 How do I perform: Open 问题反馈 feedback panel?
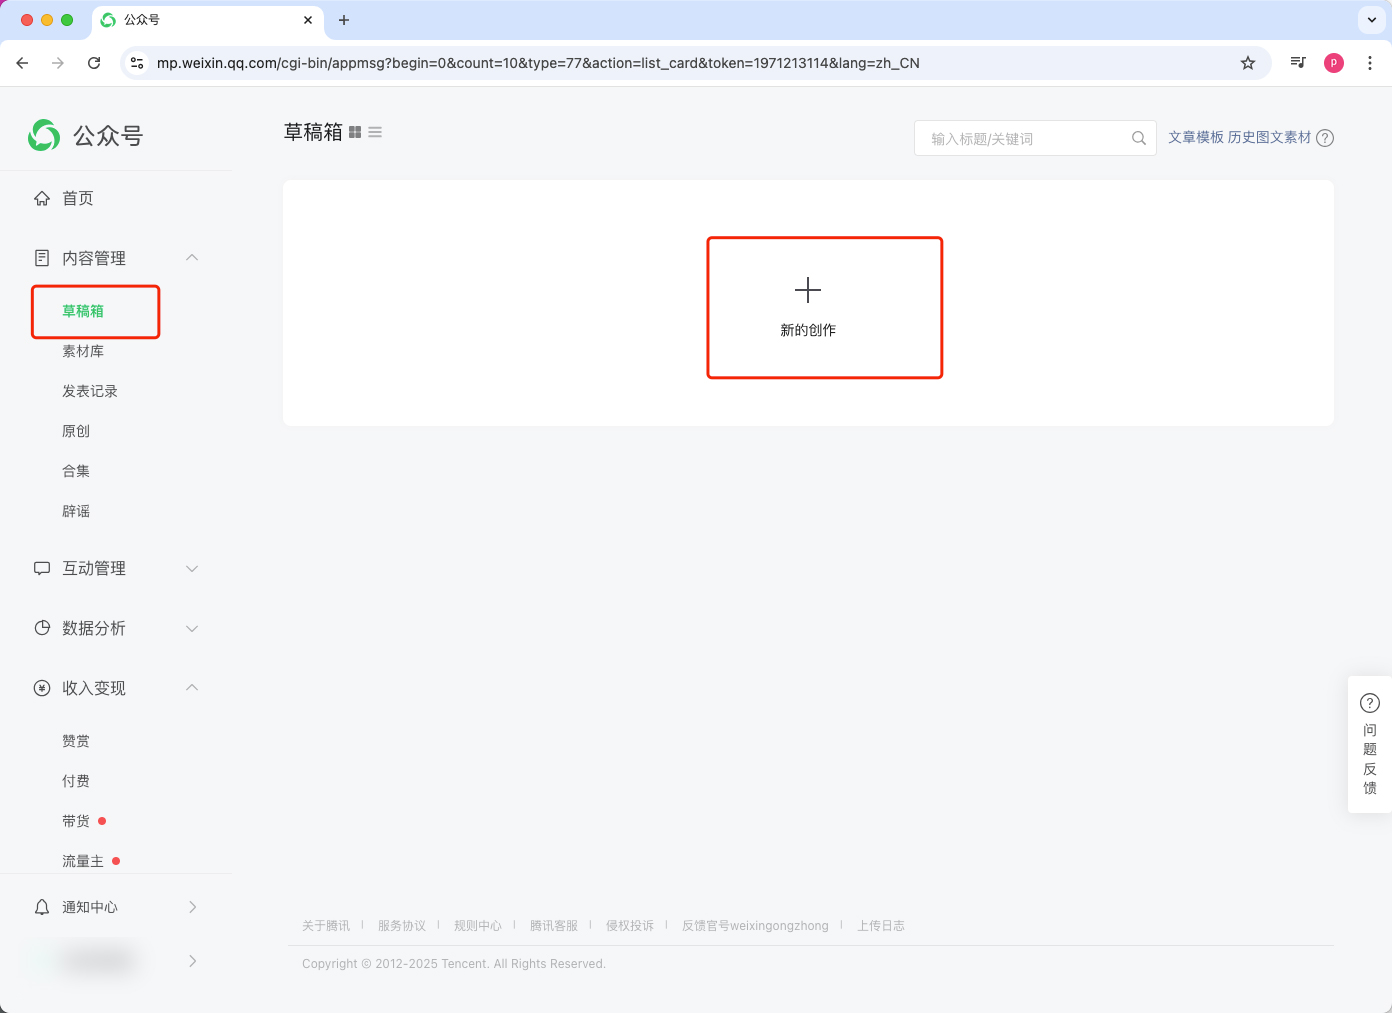[1369, 745]
